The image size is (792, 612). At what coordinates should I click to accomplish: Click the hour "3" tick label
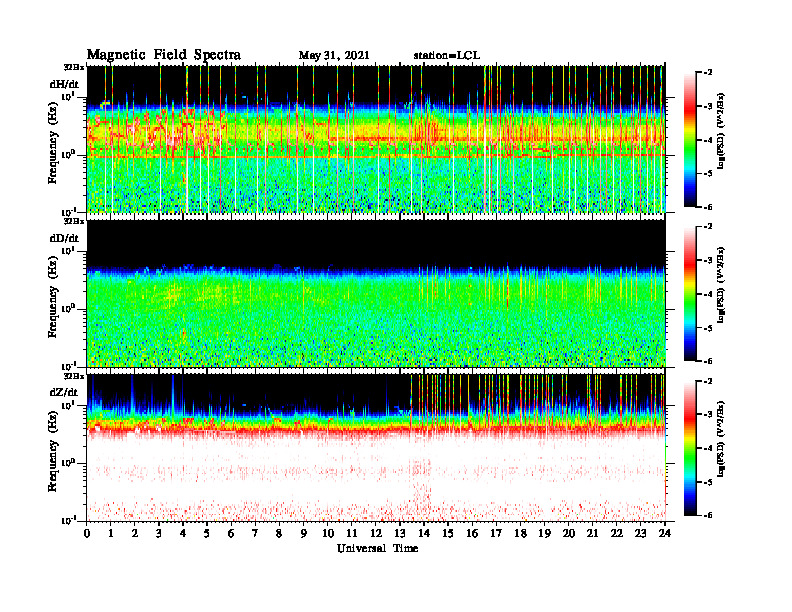tap(159, 533)
